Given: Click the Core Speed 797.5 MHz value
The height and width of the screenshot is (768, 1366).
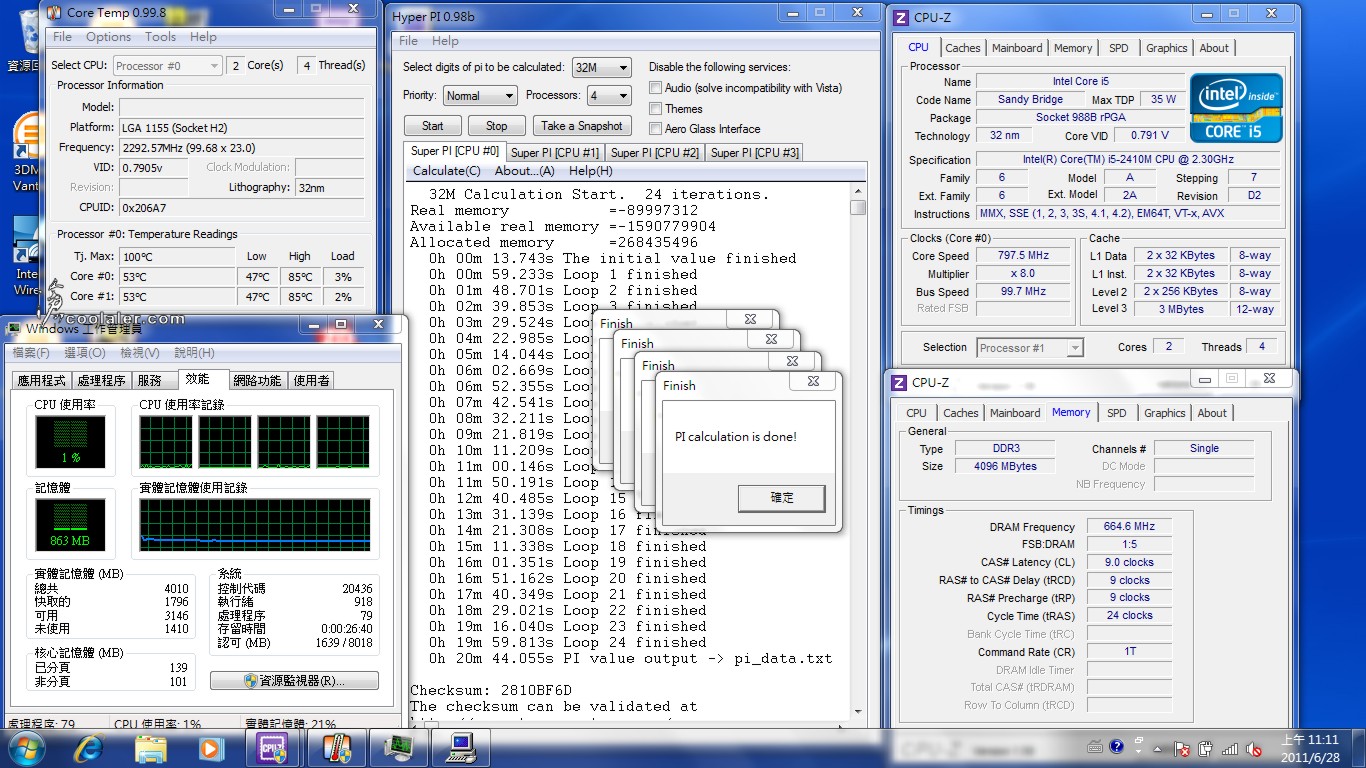Looking at the screenshot, I should pos(1023,256).
